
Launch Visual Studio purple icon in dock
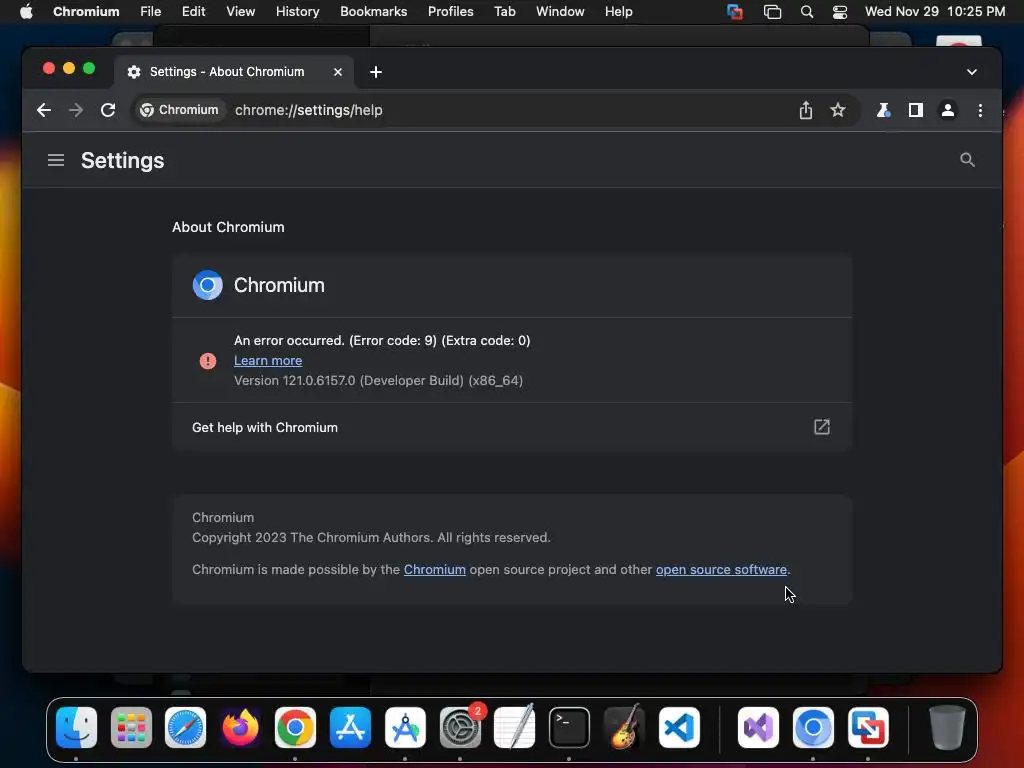coord(758,728)
